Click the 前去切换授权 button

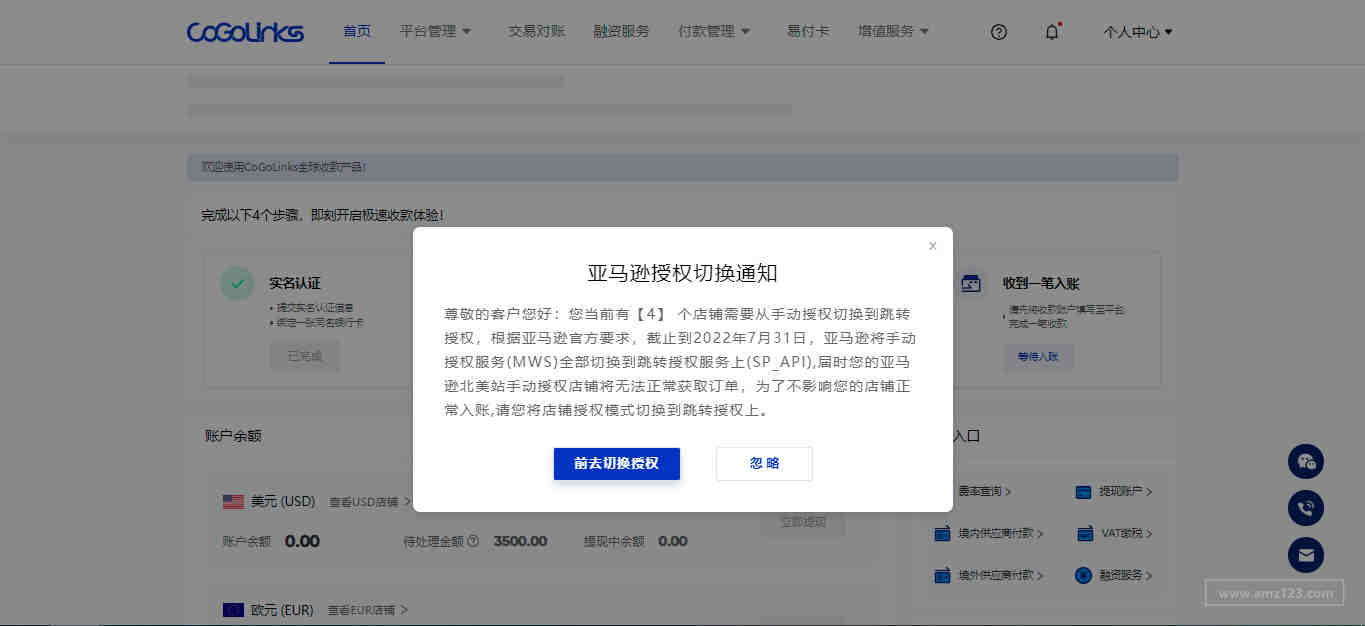pyautogui.click(x=617, y=464)
